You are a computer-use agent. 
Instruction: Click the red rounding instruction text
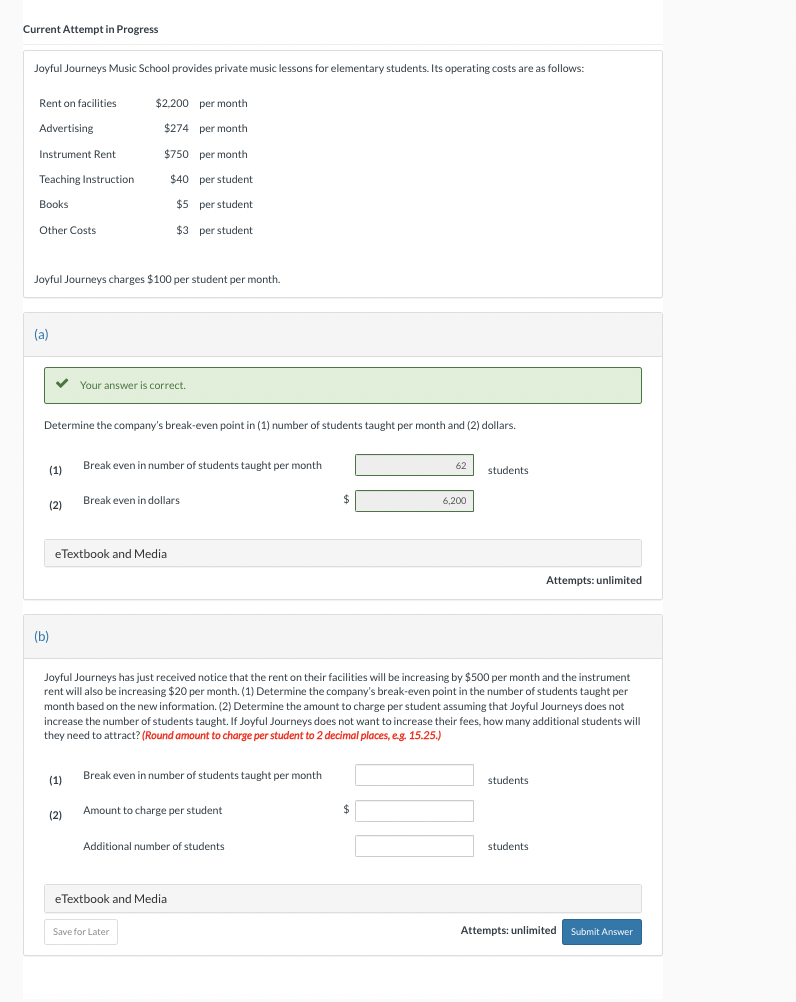(x=291, y=736)
